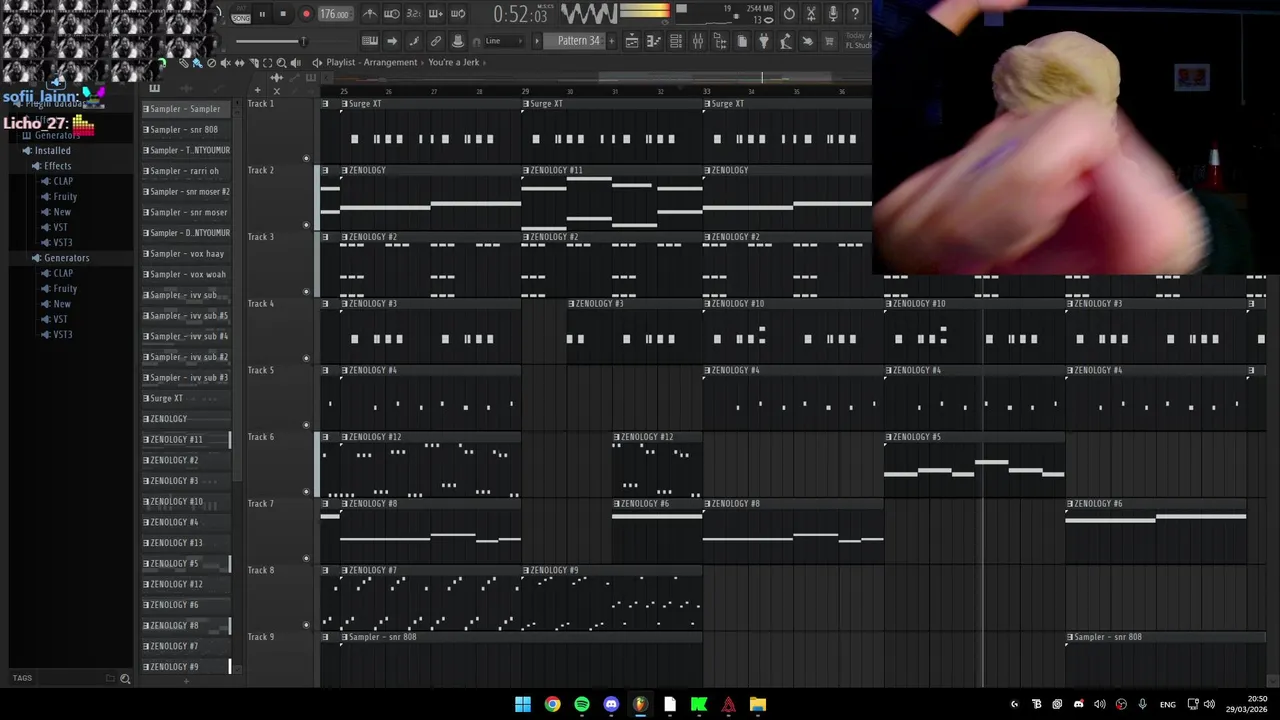The width and height of the screenshot is (1280, 720).
Task: Open the Channel rack icon
Action: click(x=676, y=41)
